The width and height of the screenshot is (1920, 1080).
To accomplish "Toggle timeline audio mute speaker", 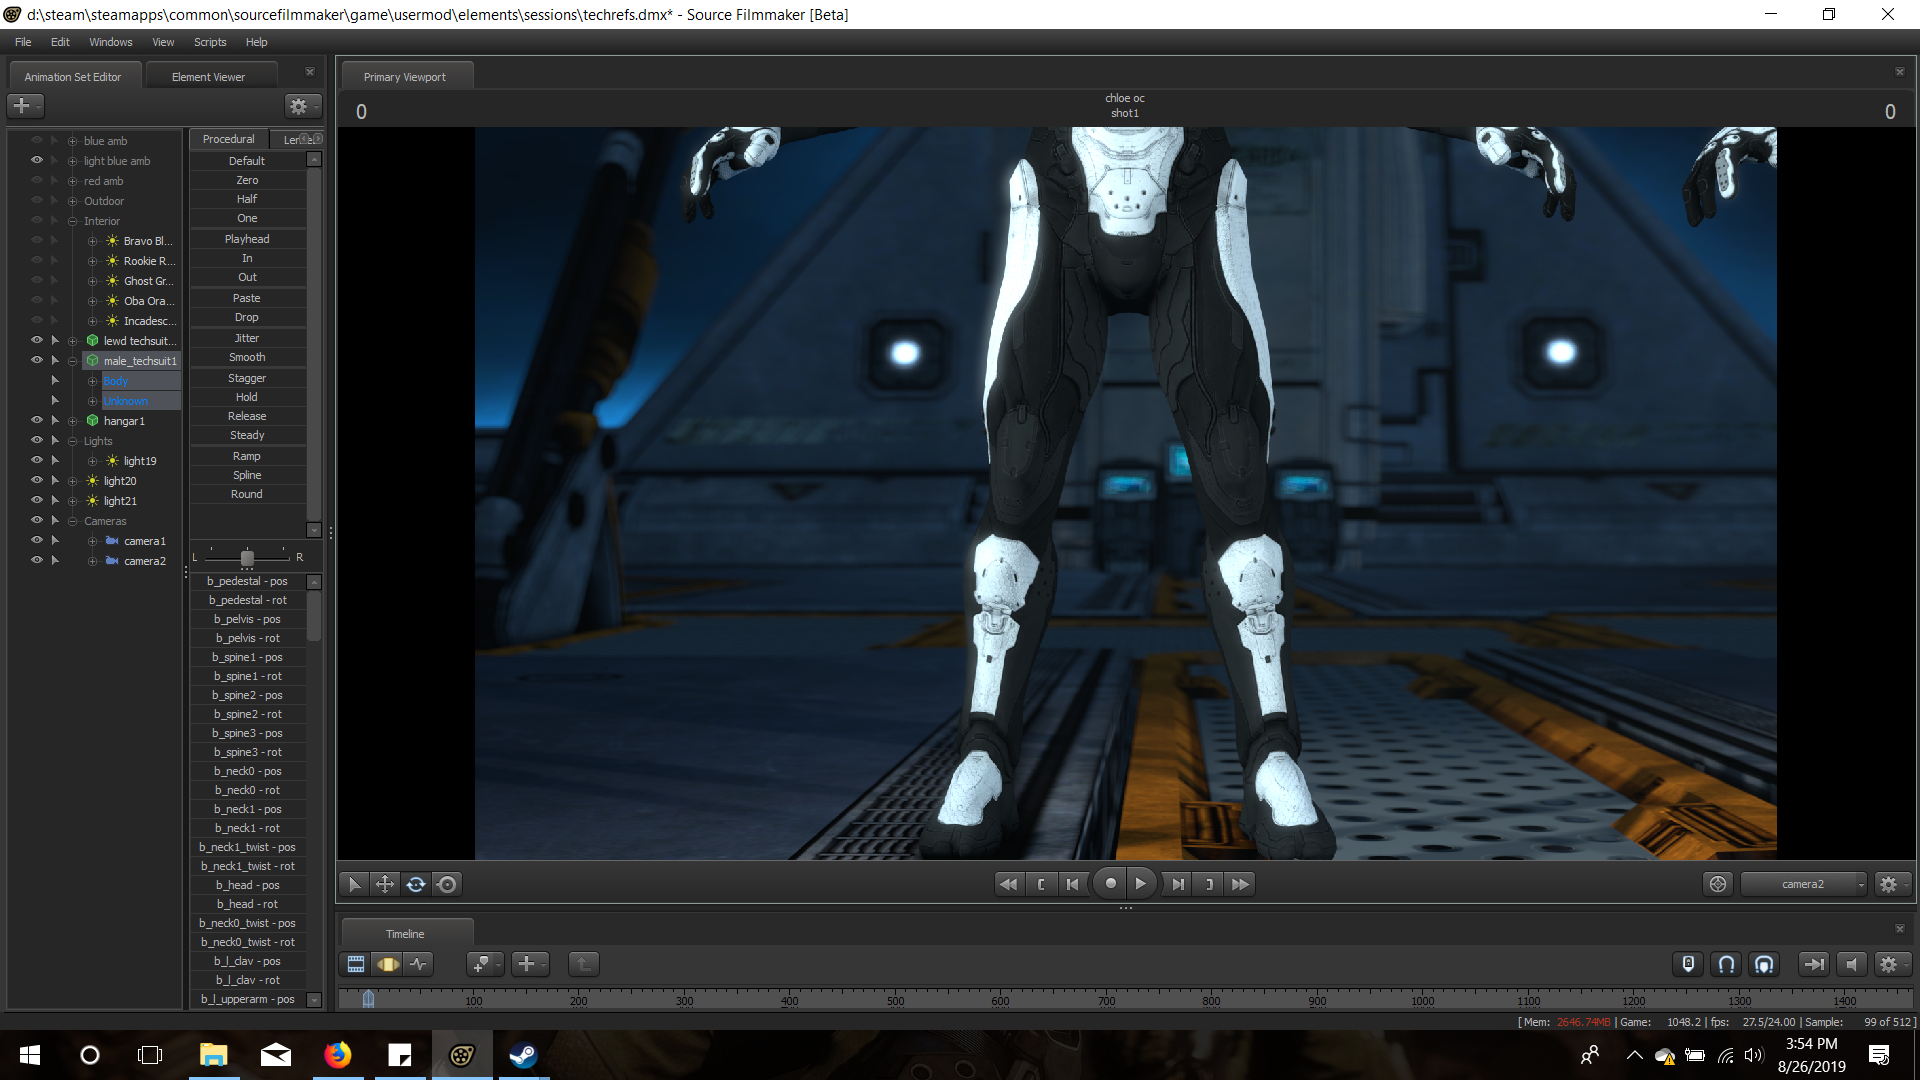I will click(1851, 964).
